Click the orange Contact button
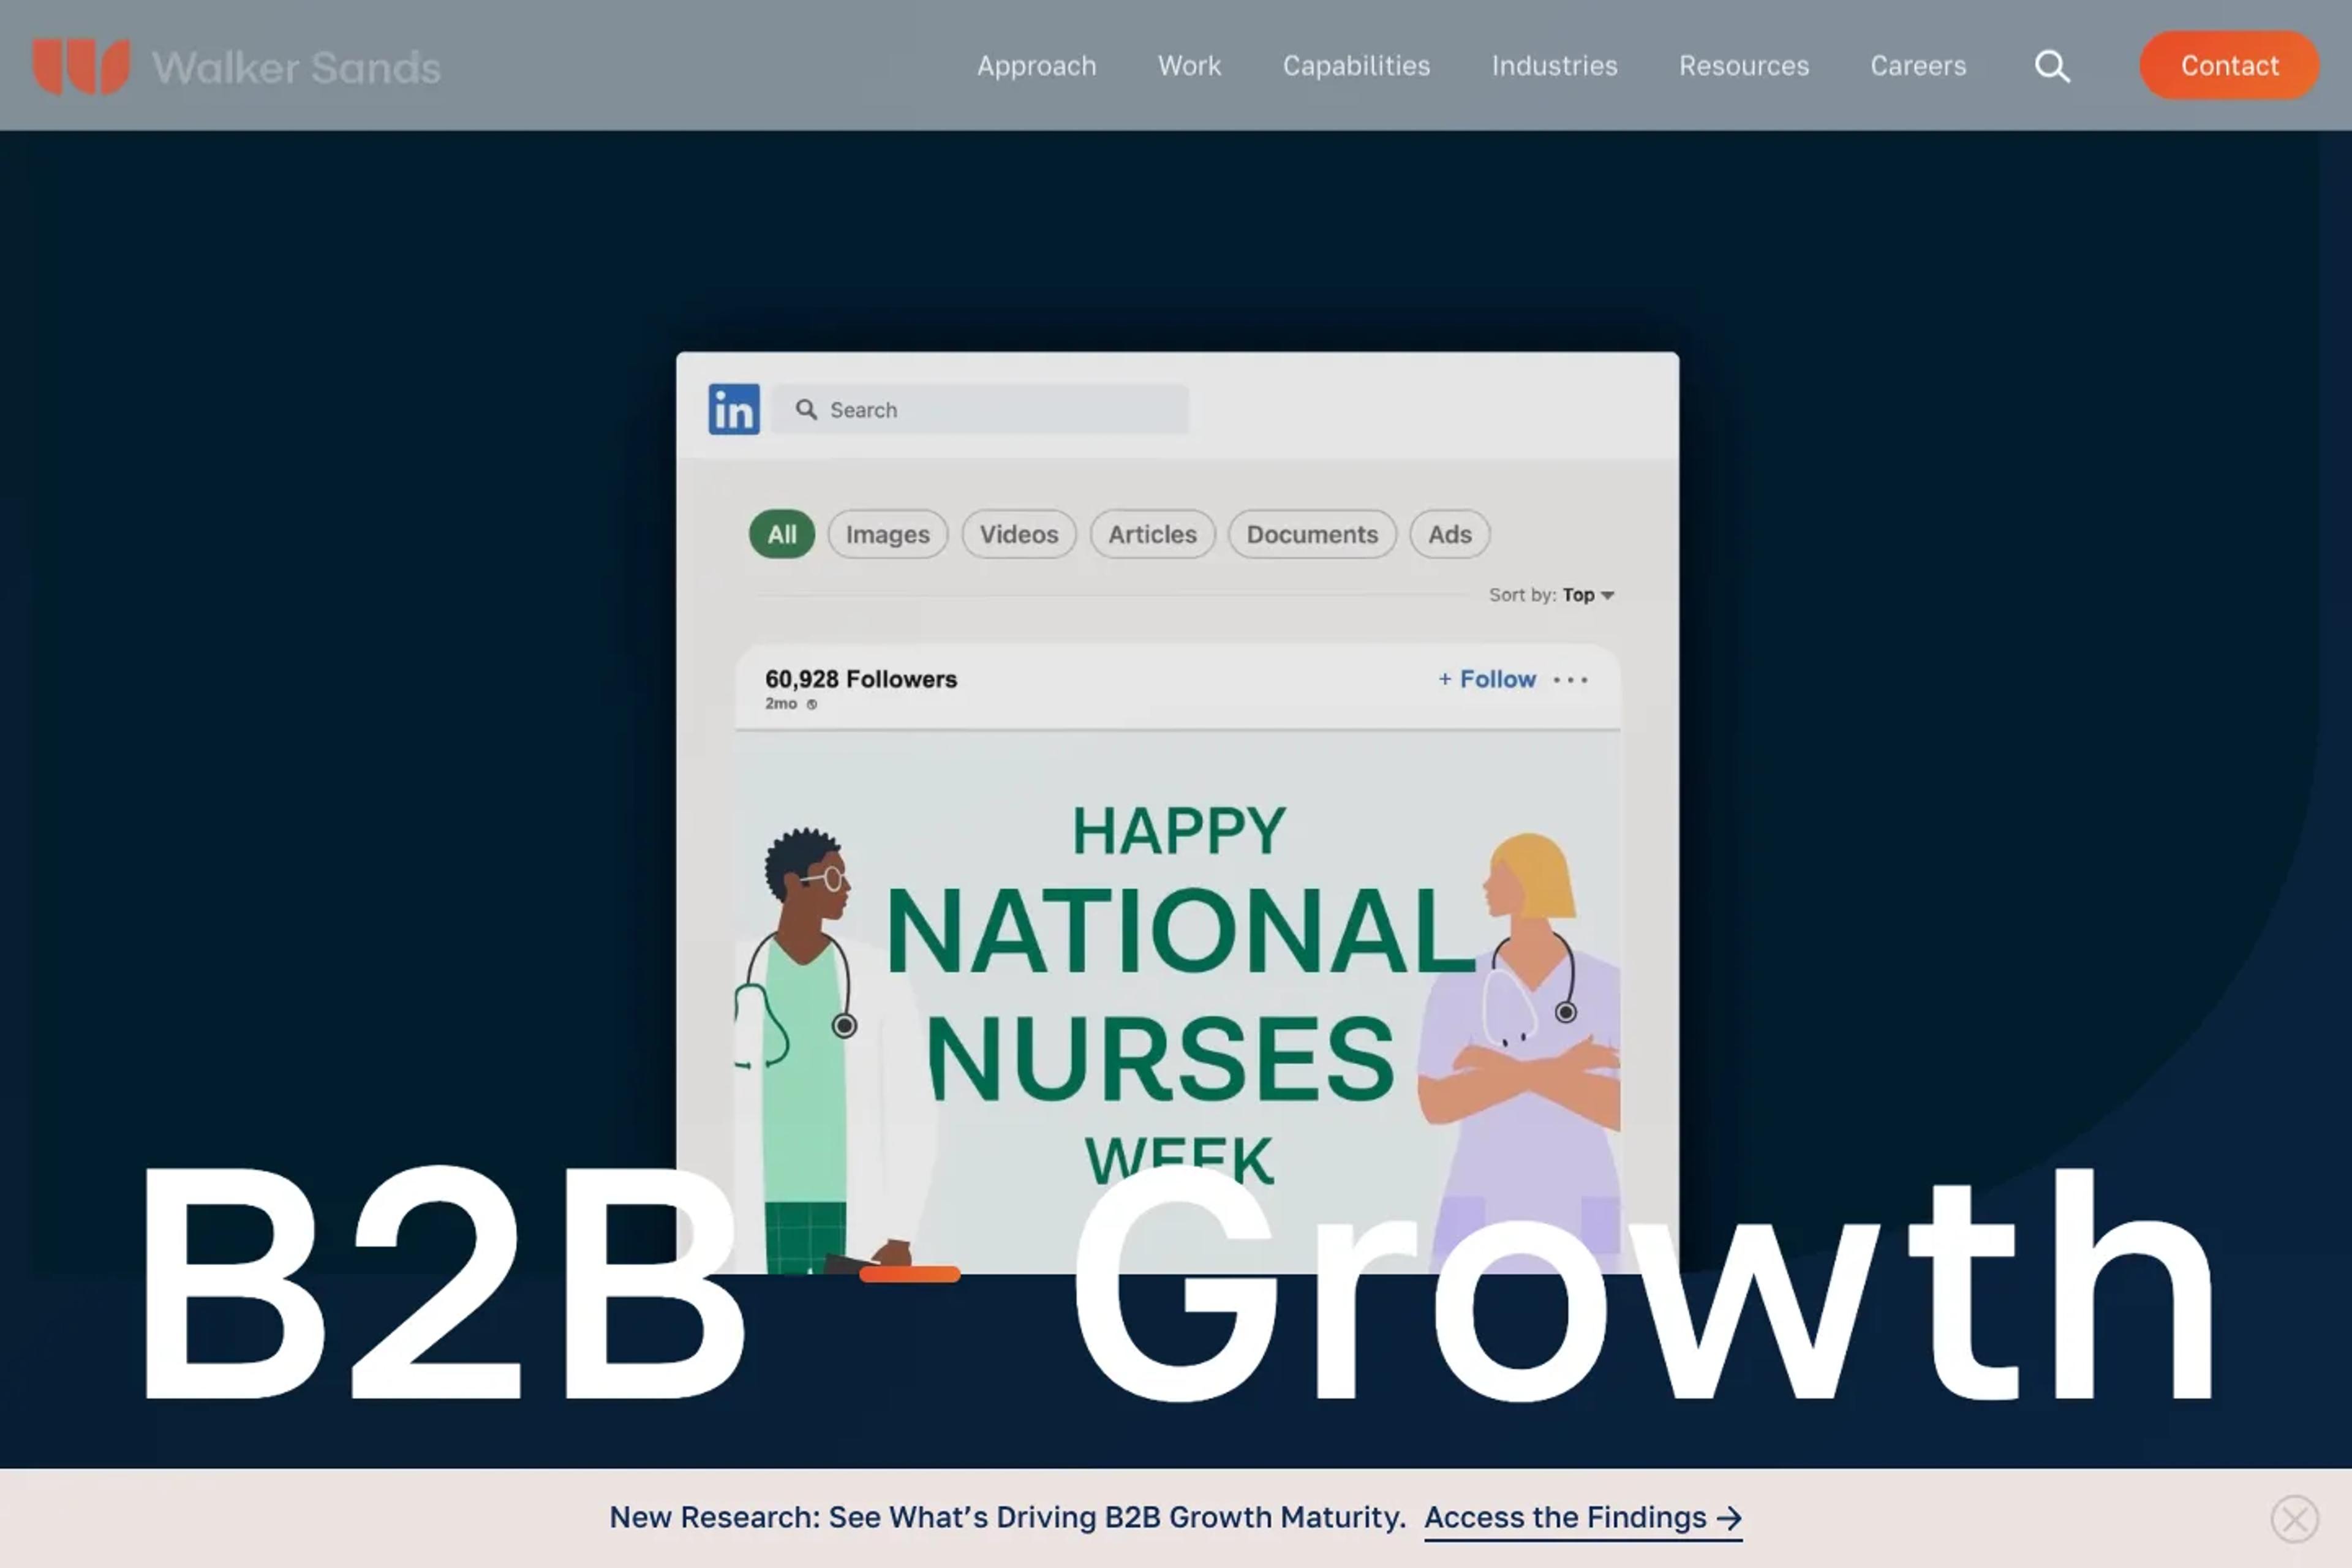The image size is (2352, 1568). pyautogui.click(x=2229, y=66)
